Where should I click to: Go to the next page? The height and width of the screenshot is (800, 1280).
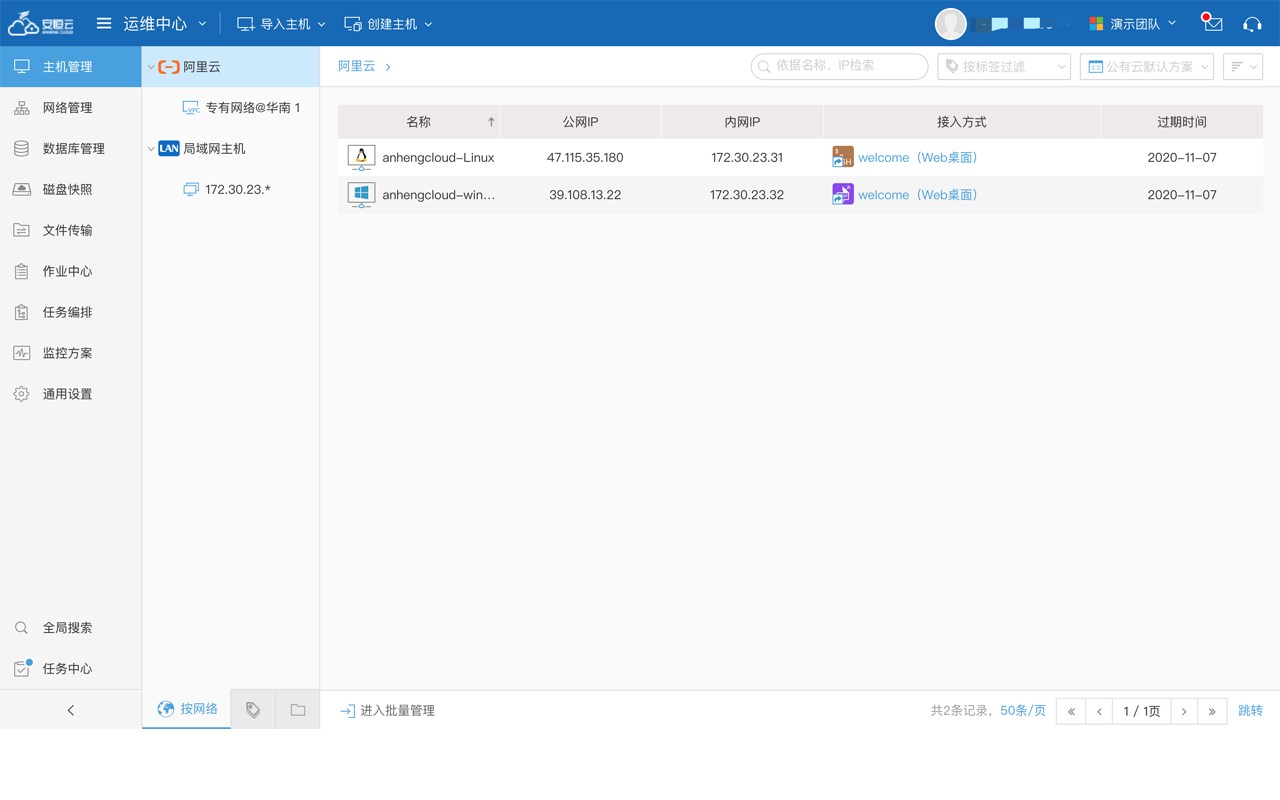point(1184,711)
